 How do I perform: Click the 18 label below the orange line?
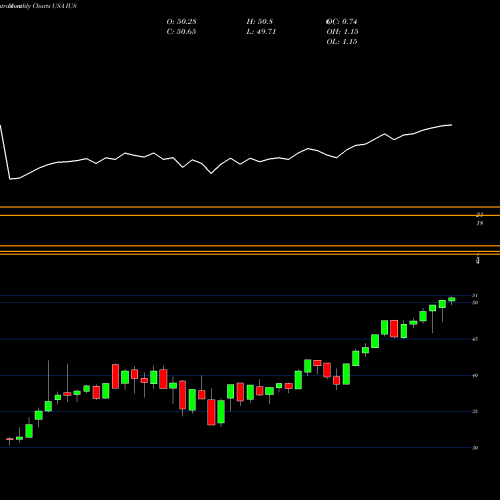(x=480, y=223)
